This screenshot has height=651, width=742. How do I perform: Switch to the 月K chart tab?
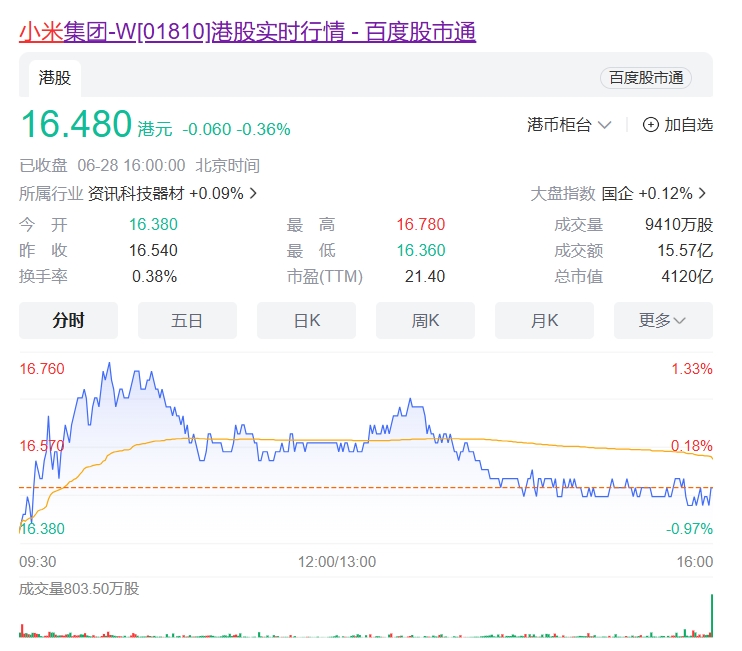point(544,320)
